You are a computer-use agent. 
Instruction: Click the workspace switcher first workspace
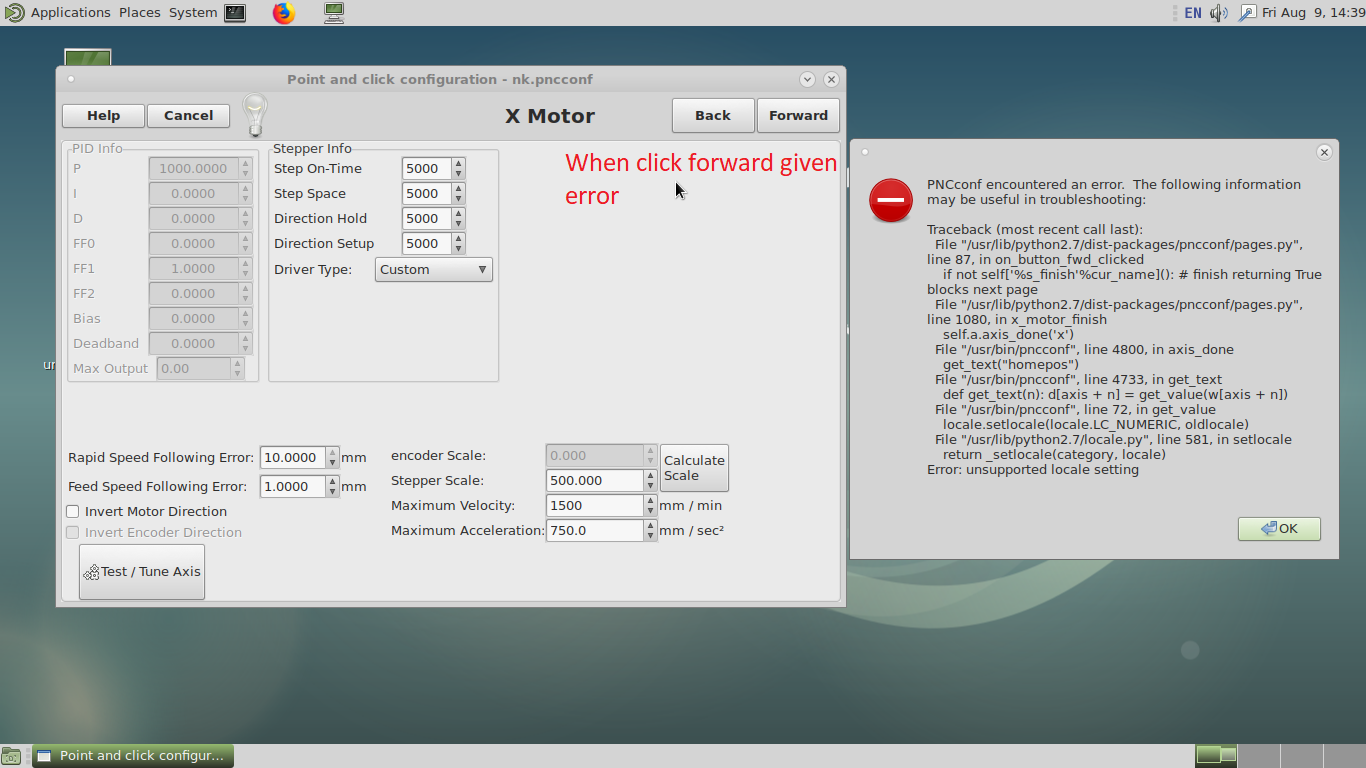[1217, 755]
